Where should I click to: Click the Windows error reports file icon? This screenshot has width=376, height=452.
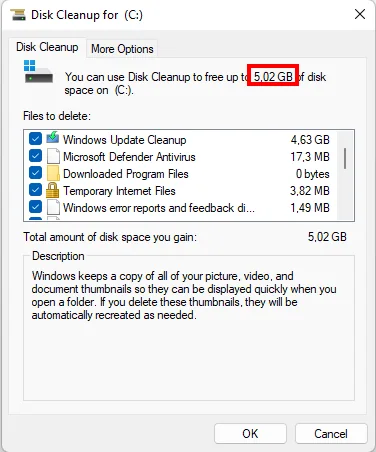tap(53, 207)
